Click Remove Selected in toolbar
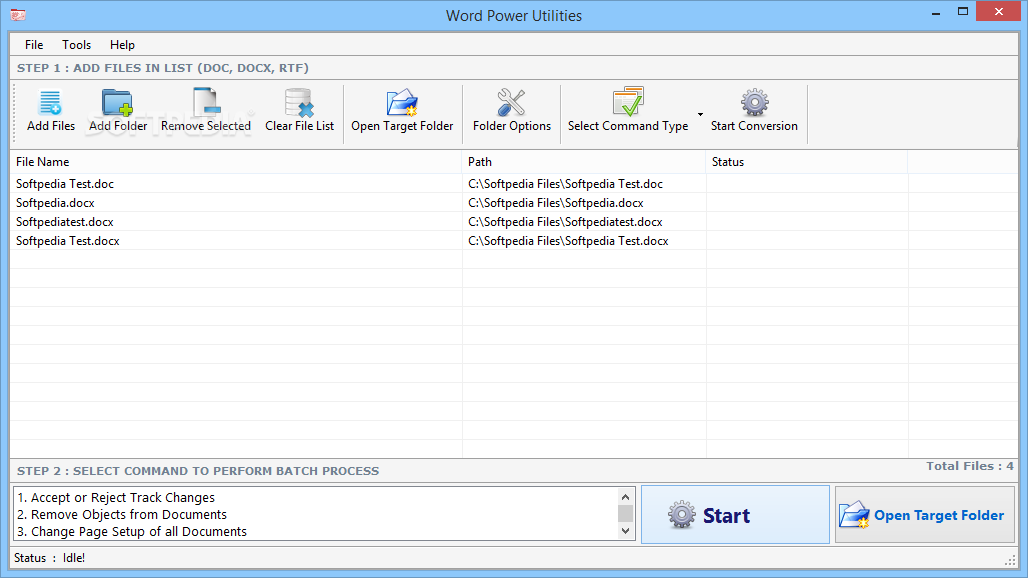1028x578 pixels. [206, 111]
